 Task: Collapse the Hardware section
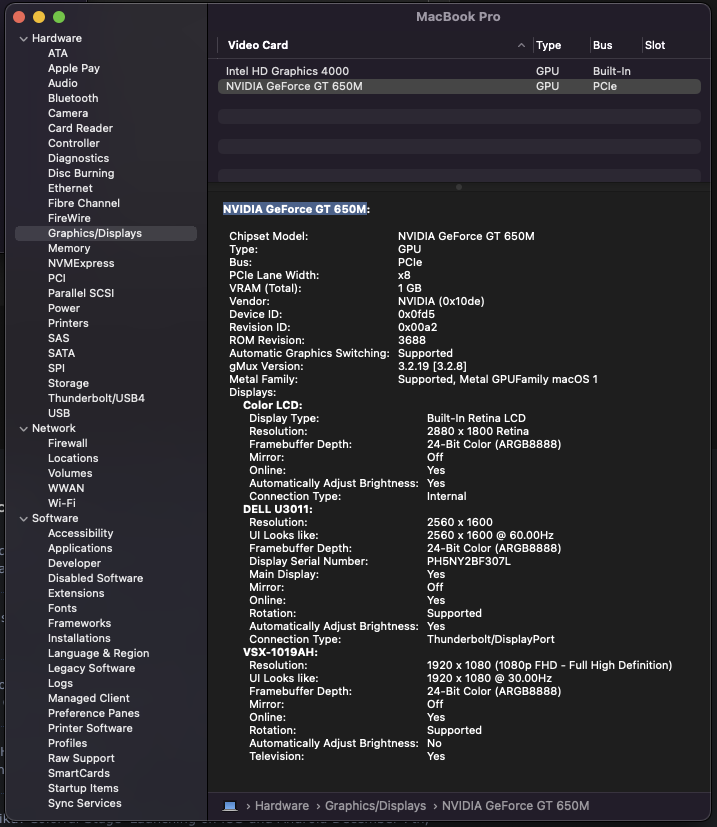pos(23,39)
